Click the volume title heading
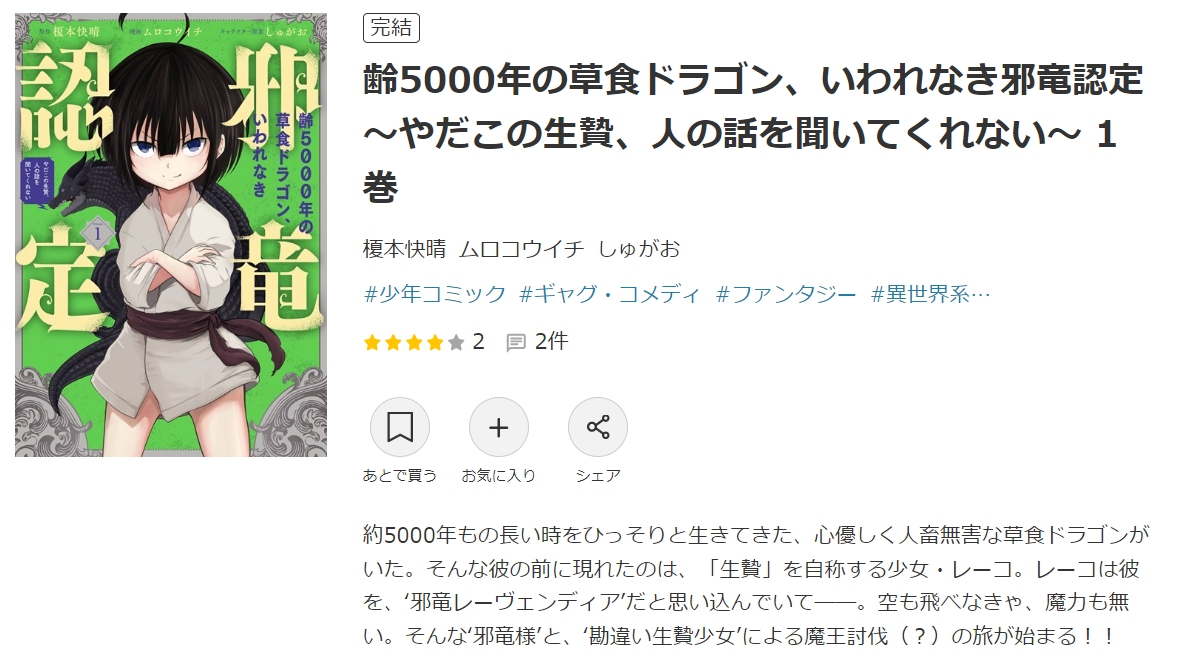The height and width of the screenshot is (667, 1187). 753,133
